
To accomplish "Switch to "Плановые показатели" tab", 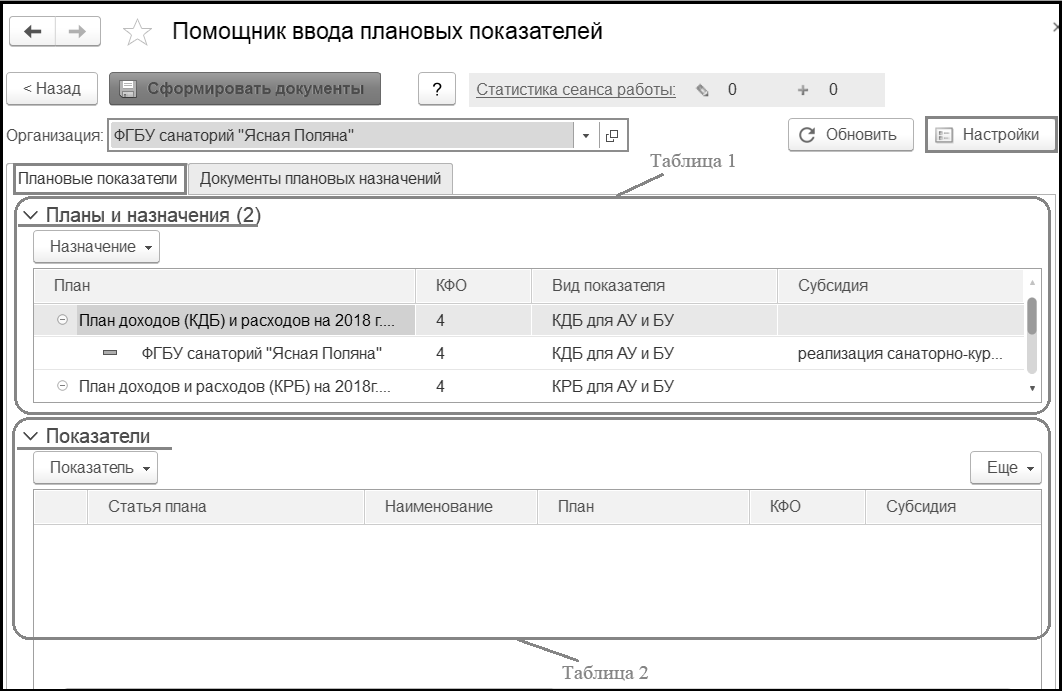I will (98, 179).
